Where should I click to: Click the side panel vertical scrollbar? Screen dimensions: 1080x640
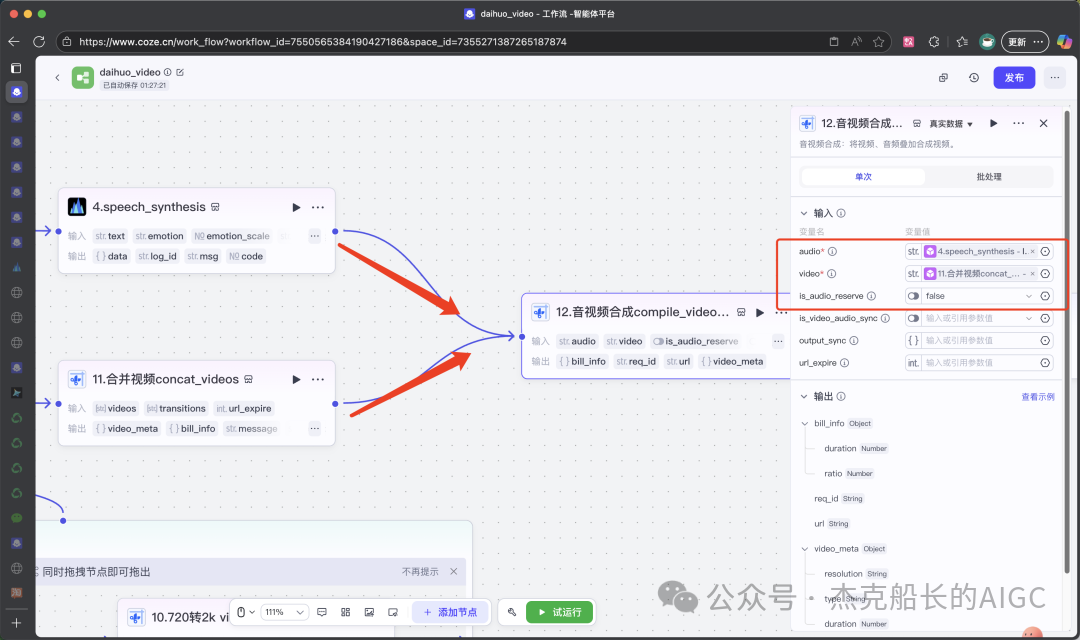click(1067, 341)
